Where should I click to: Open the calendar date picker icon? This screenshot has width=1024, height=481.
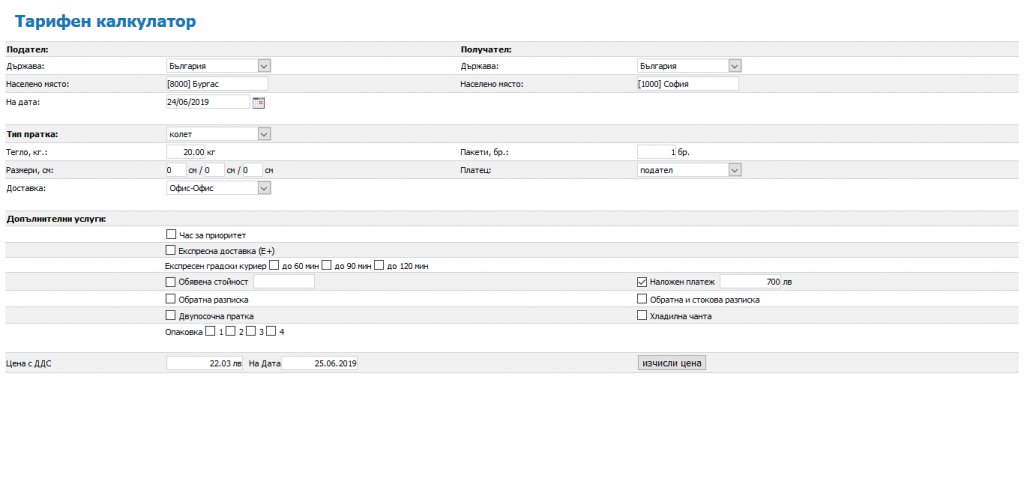pos(258,102)
